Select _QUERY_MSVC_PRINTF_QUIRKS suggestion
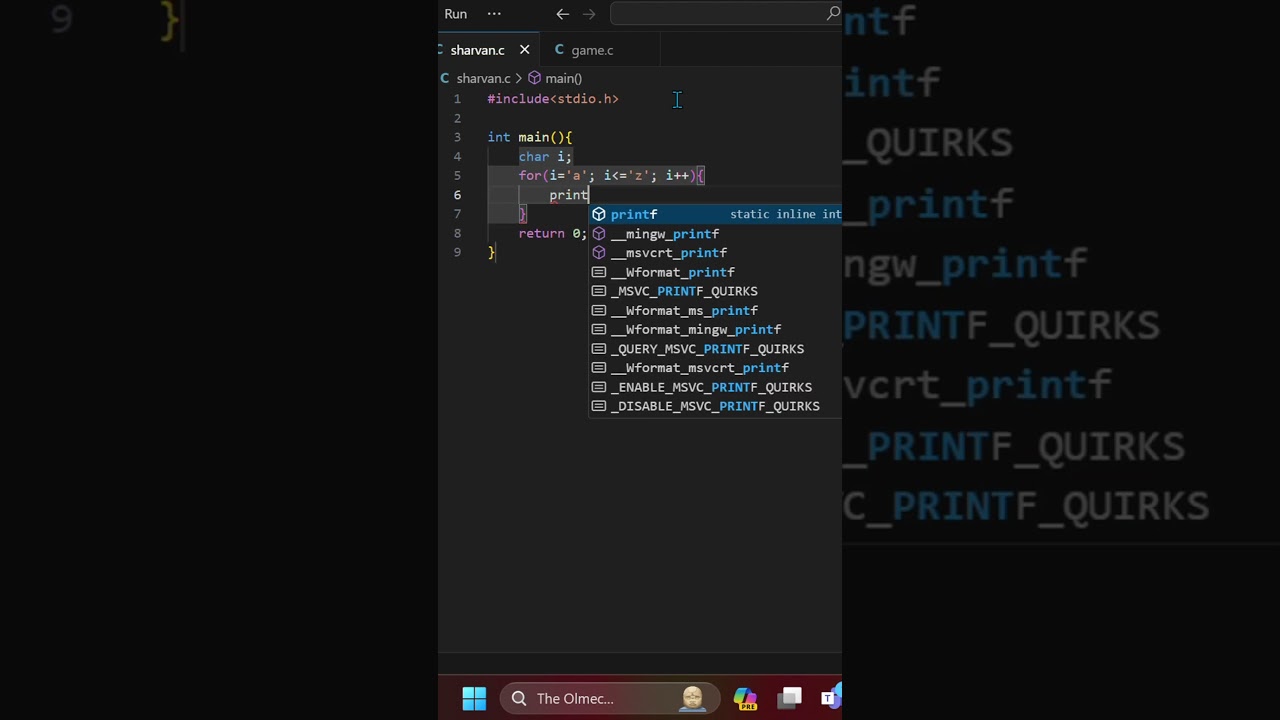1280x720 pixels. point(715,349)
